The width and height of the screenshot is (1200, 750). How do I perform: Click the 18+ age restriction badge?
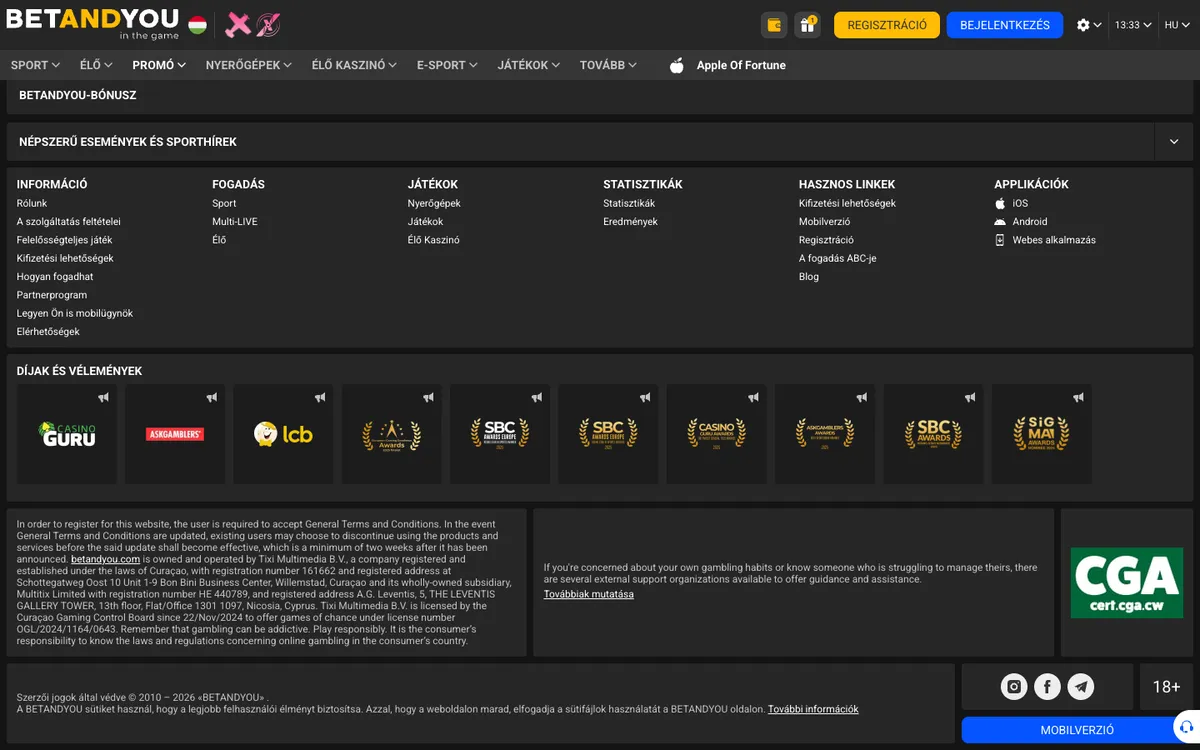pos(1166,687)
